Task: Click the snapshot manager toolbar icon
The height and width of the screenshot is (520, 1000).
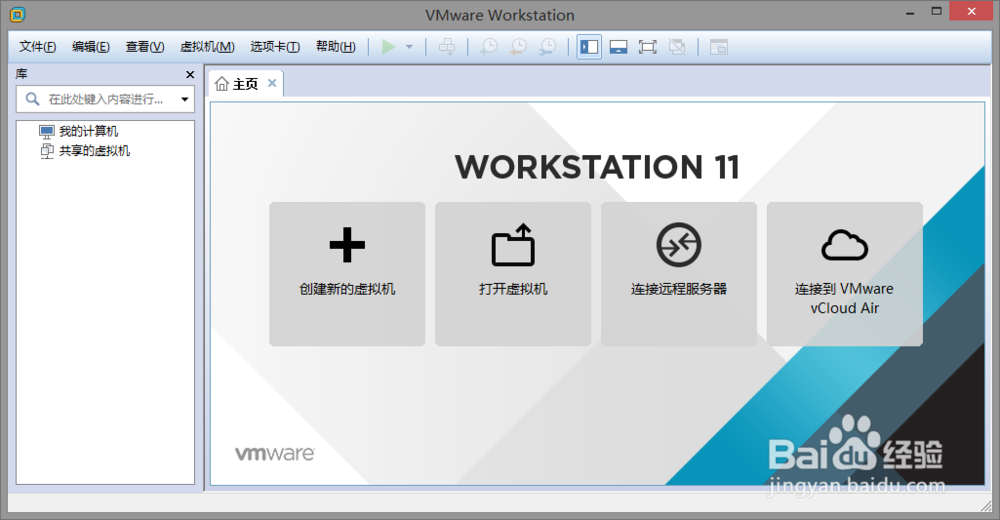Action: click(548, 47)
